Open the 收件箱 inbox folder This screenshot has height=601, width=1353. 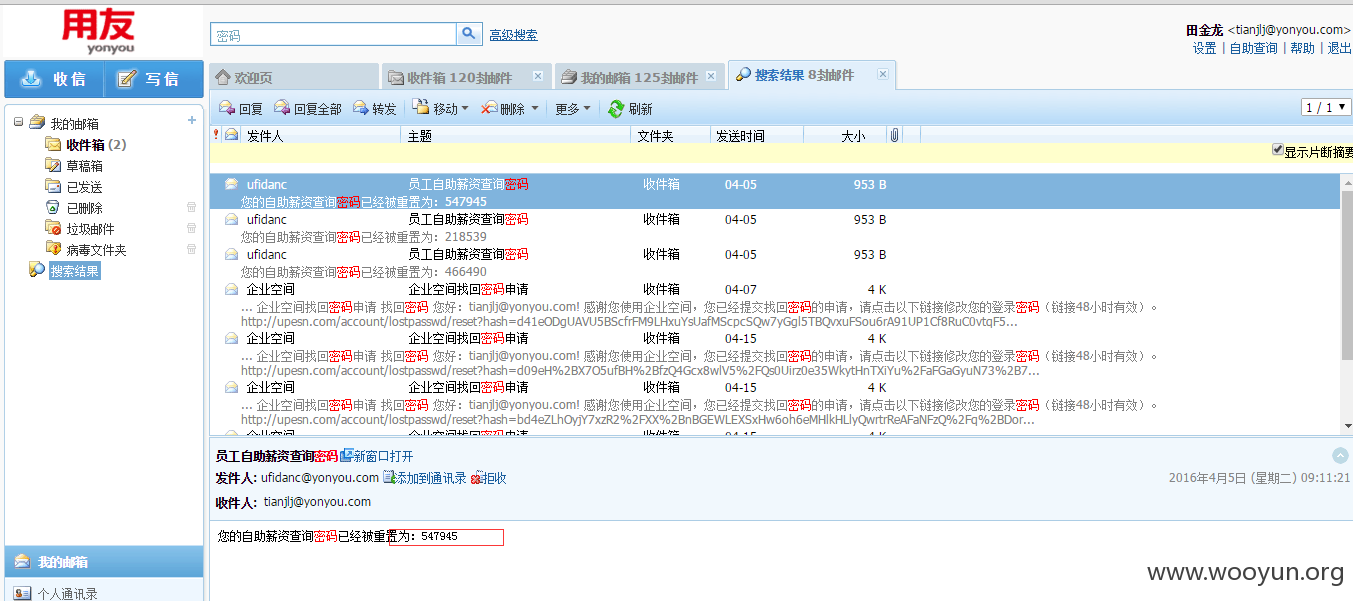86,145
